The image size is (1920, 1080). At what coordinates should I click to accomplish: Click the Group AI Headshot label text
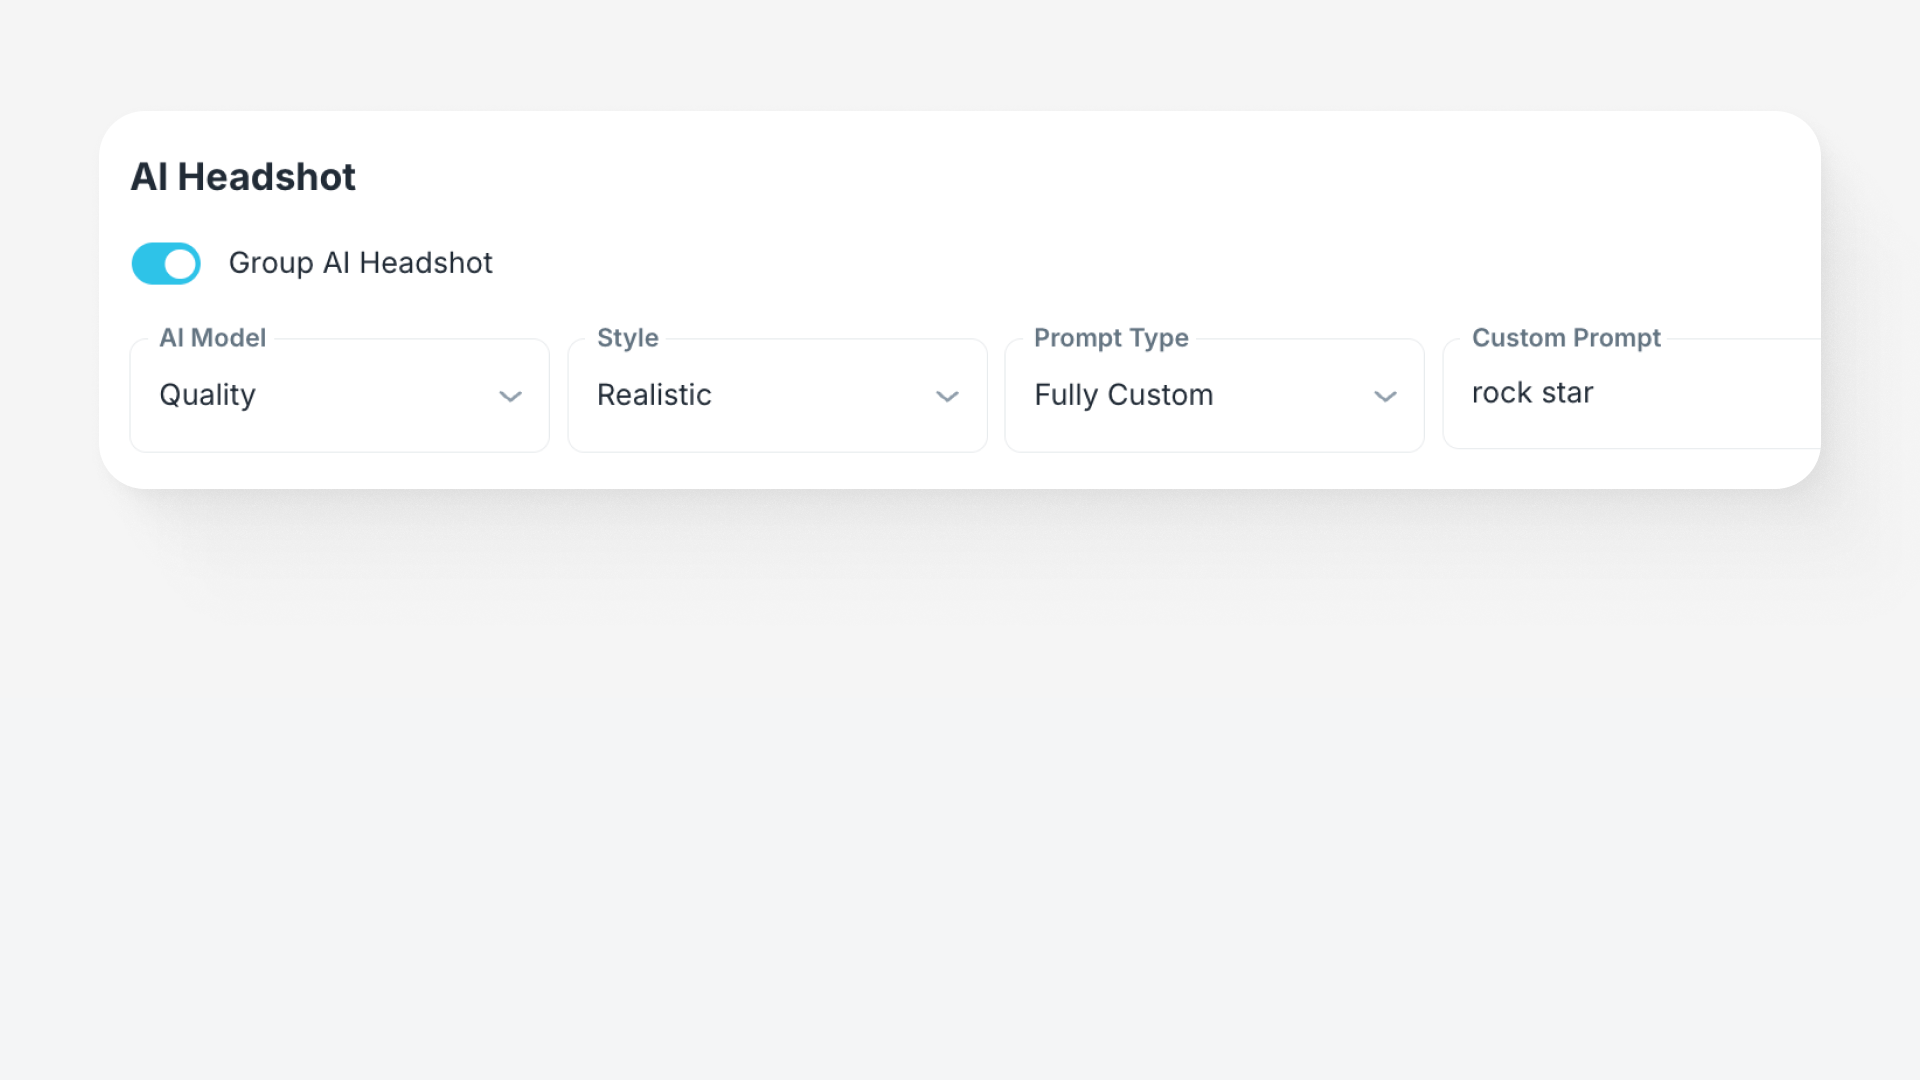point(360,263)
